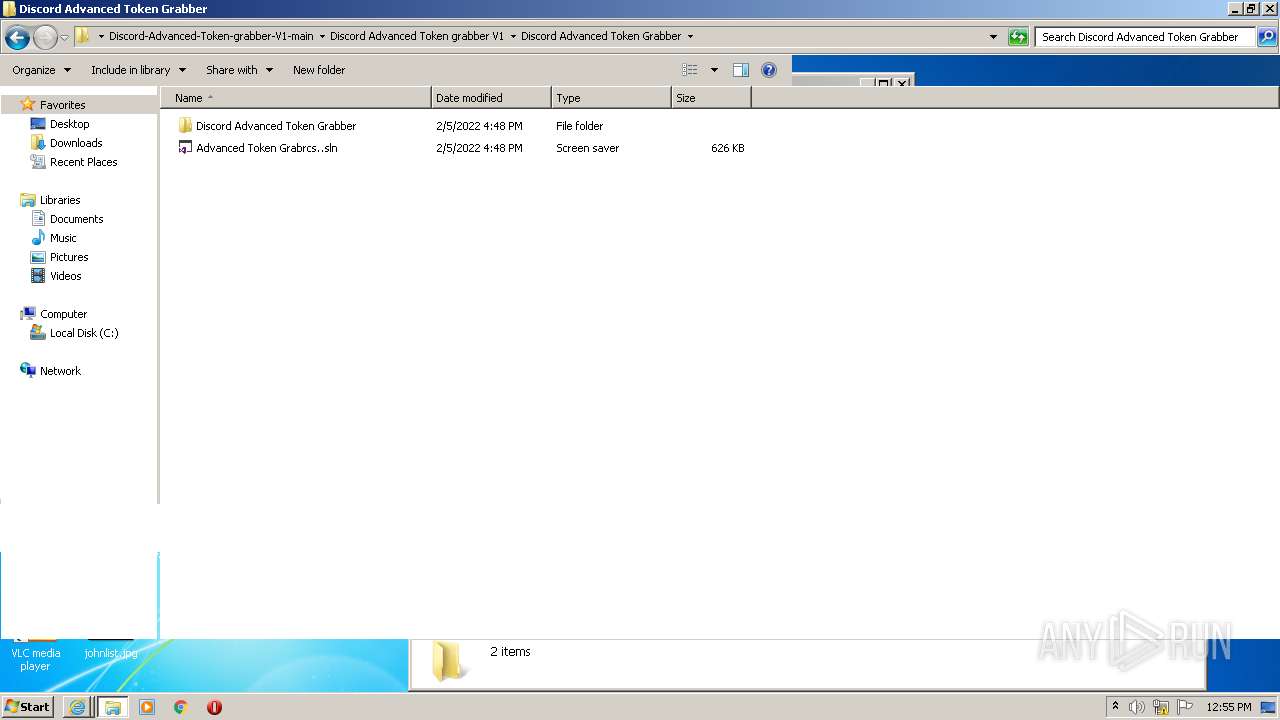Click the yellow folder icon in file list

(x=185, y=126)
